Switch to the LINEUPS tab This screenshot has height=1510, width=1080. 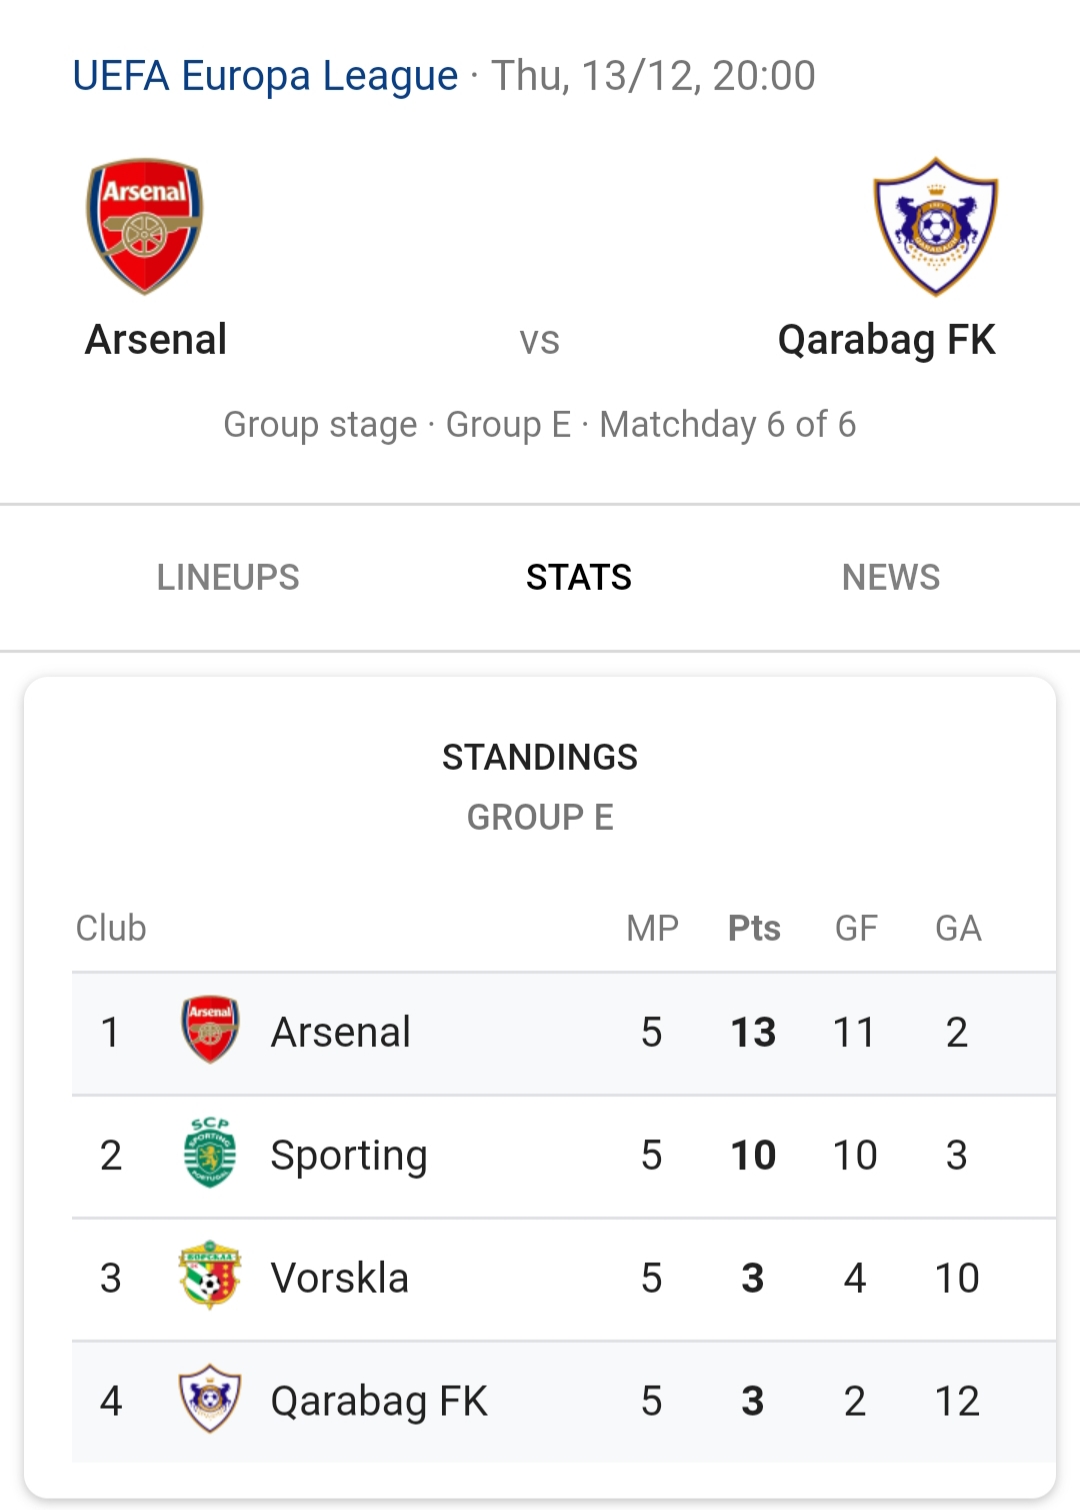pyautogui.click(x=228, y=577)
